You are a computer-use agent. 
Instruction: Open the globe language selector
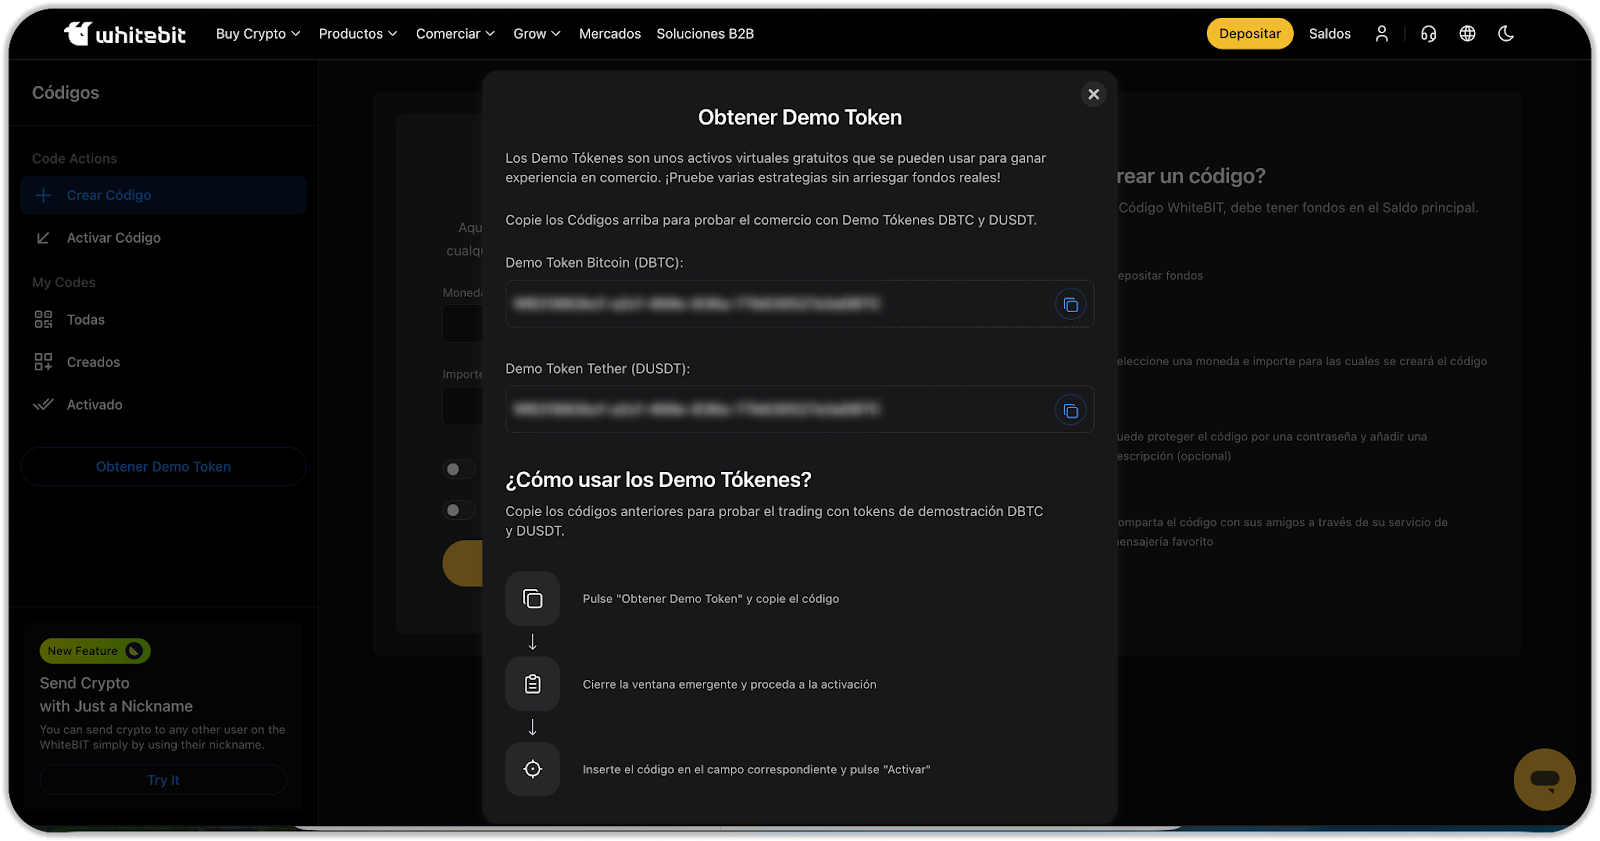coord(1467,34)
